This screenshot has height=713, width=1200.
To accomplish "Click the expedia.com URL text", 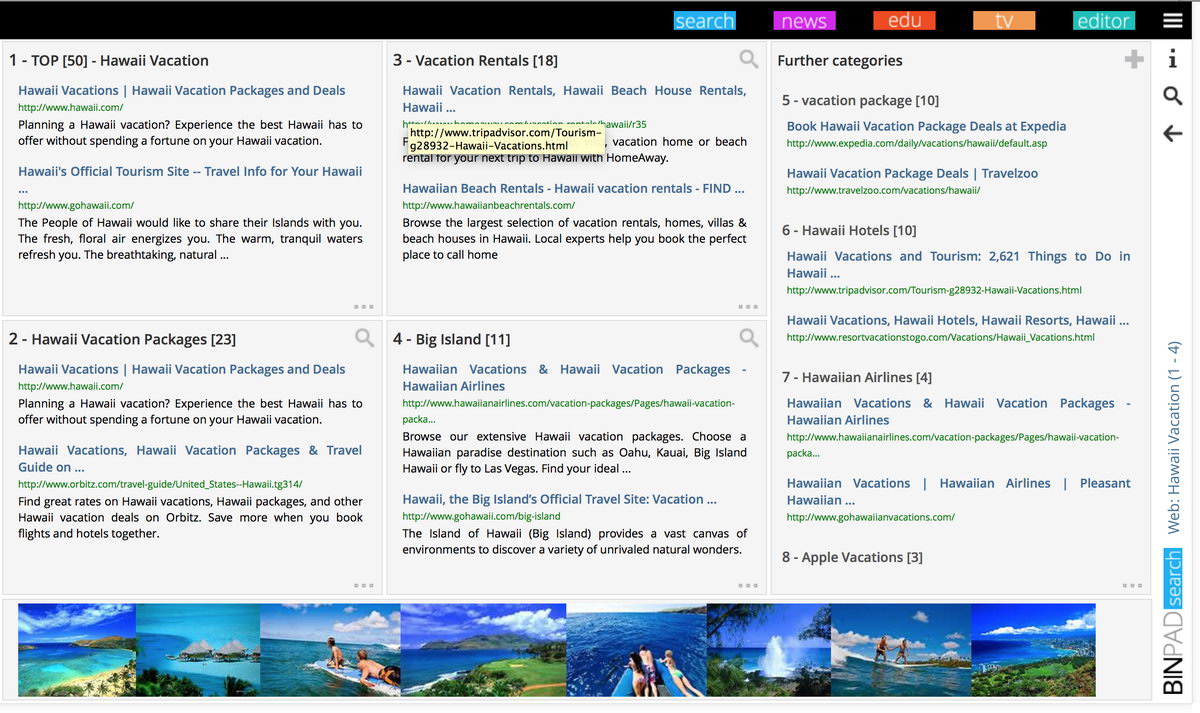I will 917,143.
